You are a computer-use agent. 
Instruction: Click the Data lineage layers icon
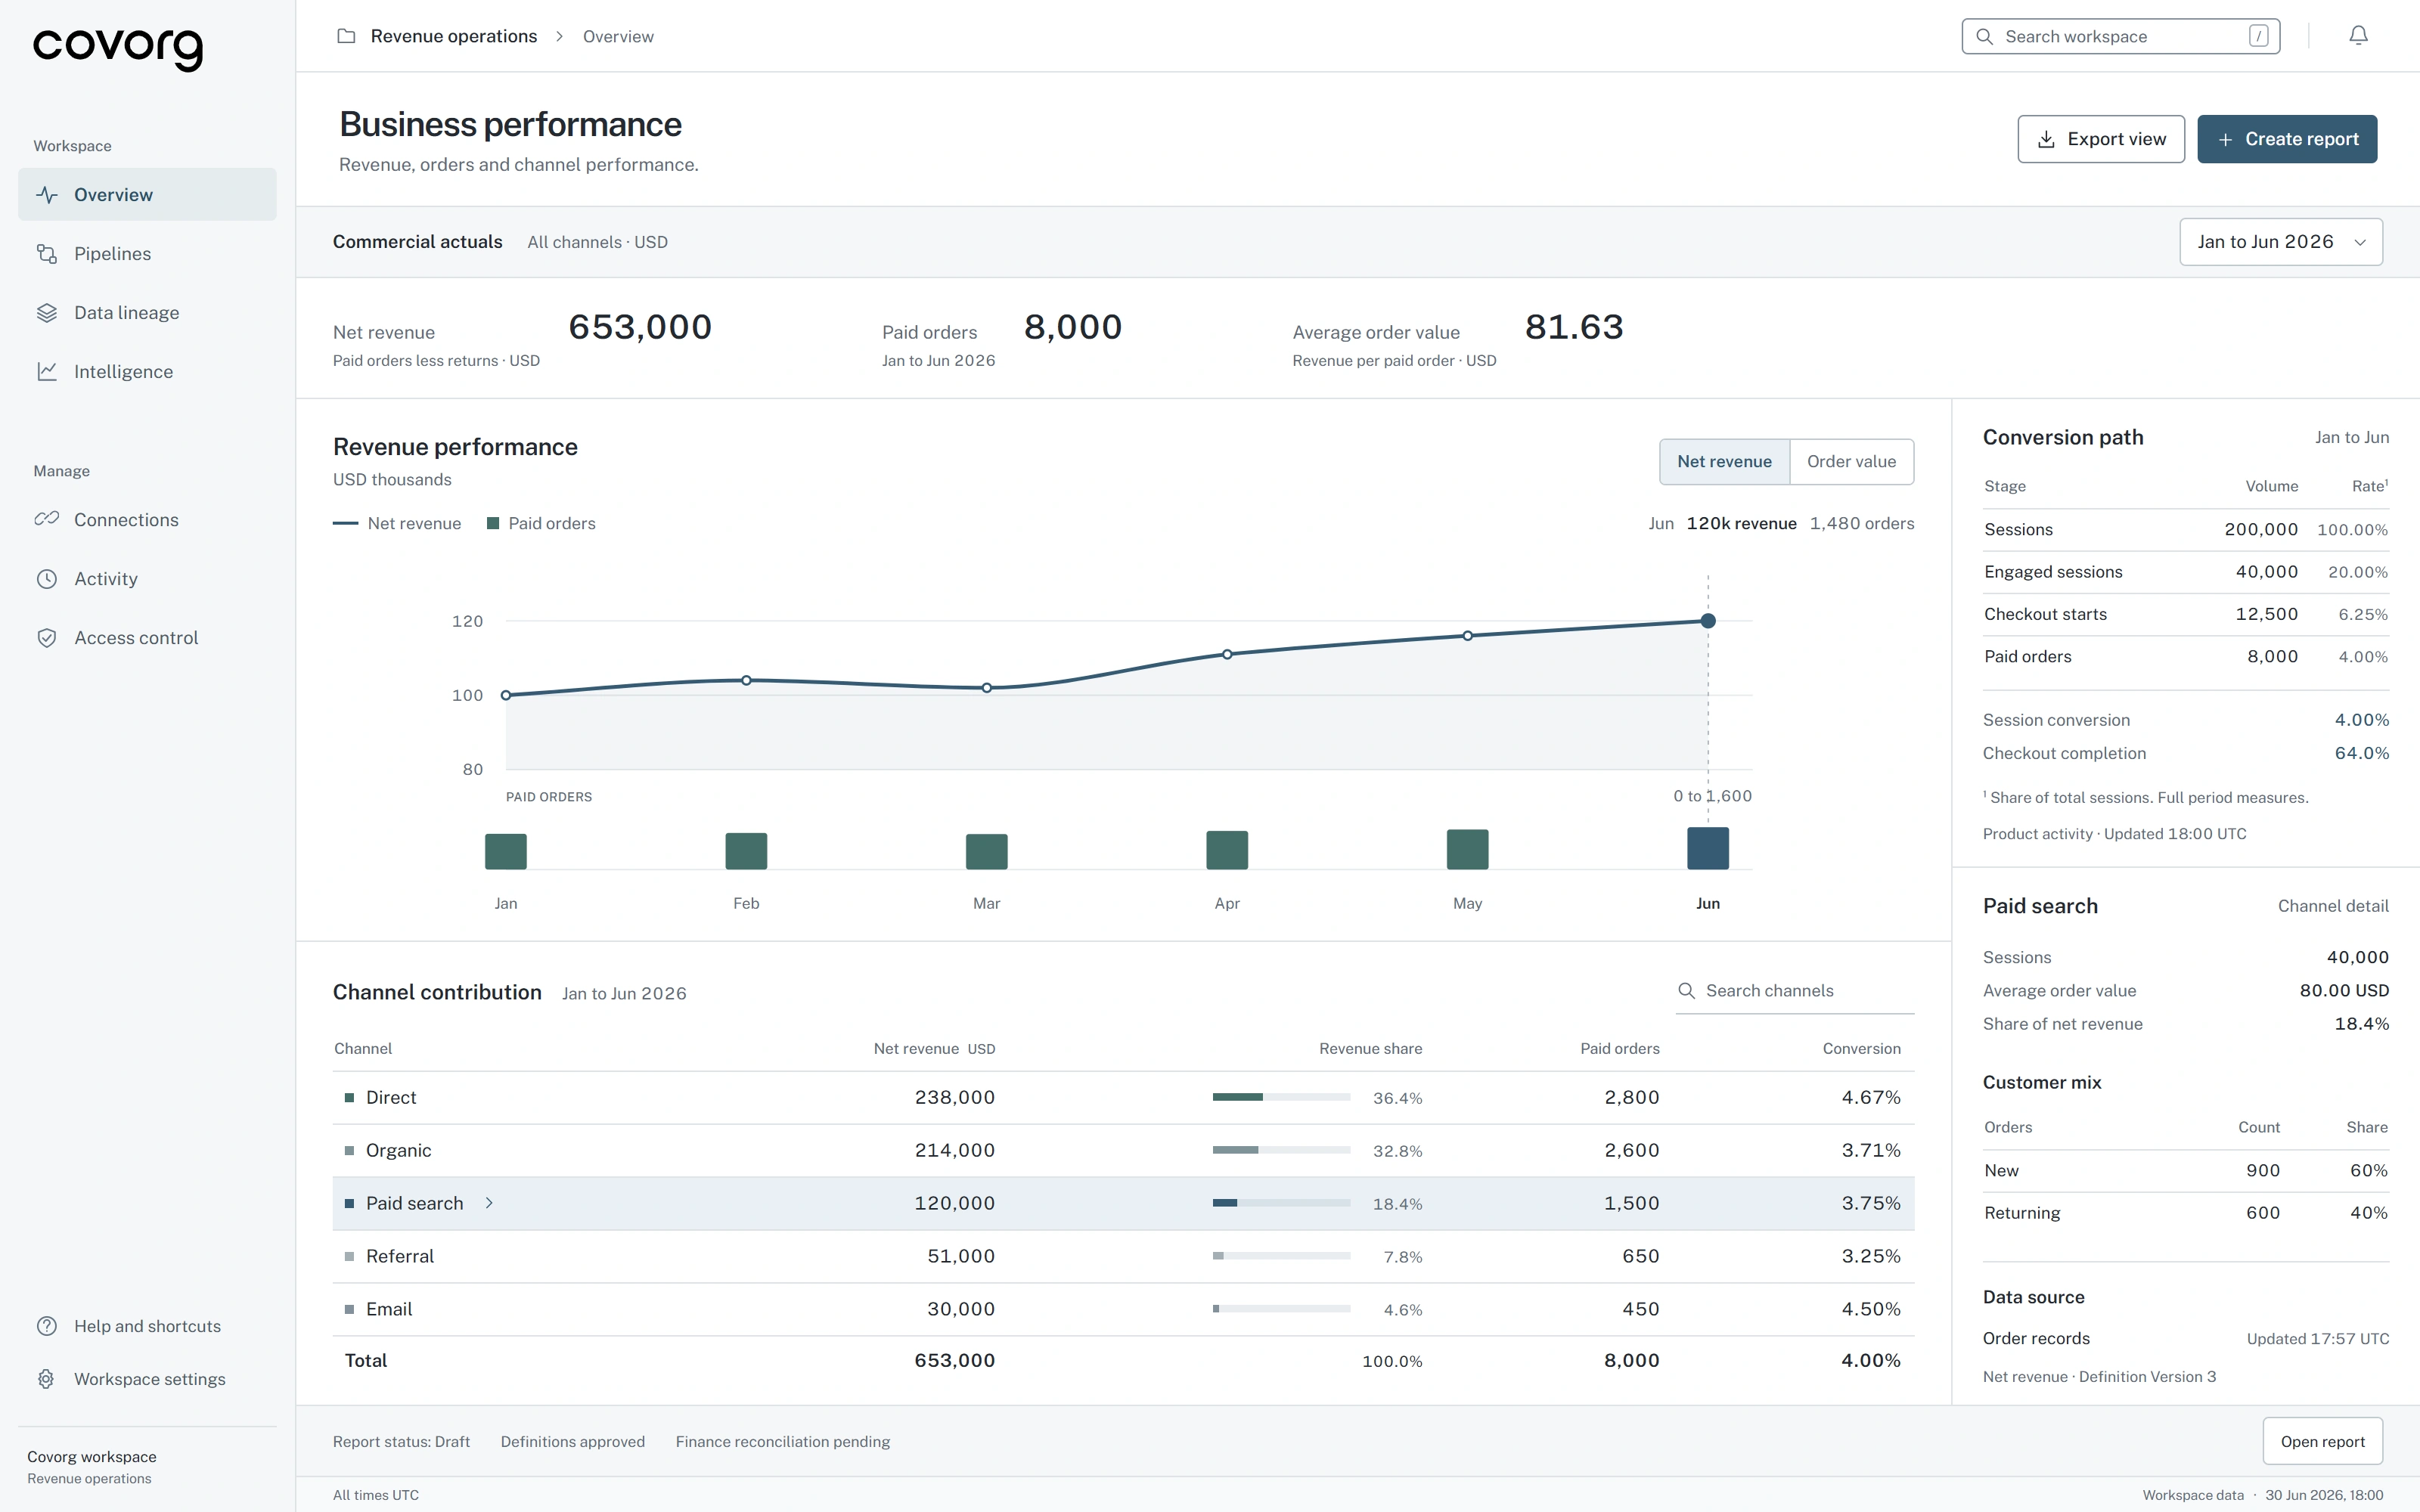[47, 313]
